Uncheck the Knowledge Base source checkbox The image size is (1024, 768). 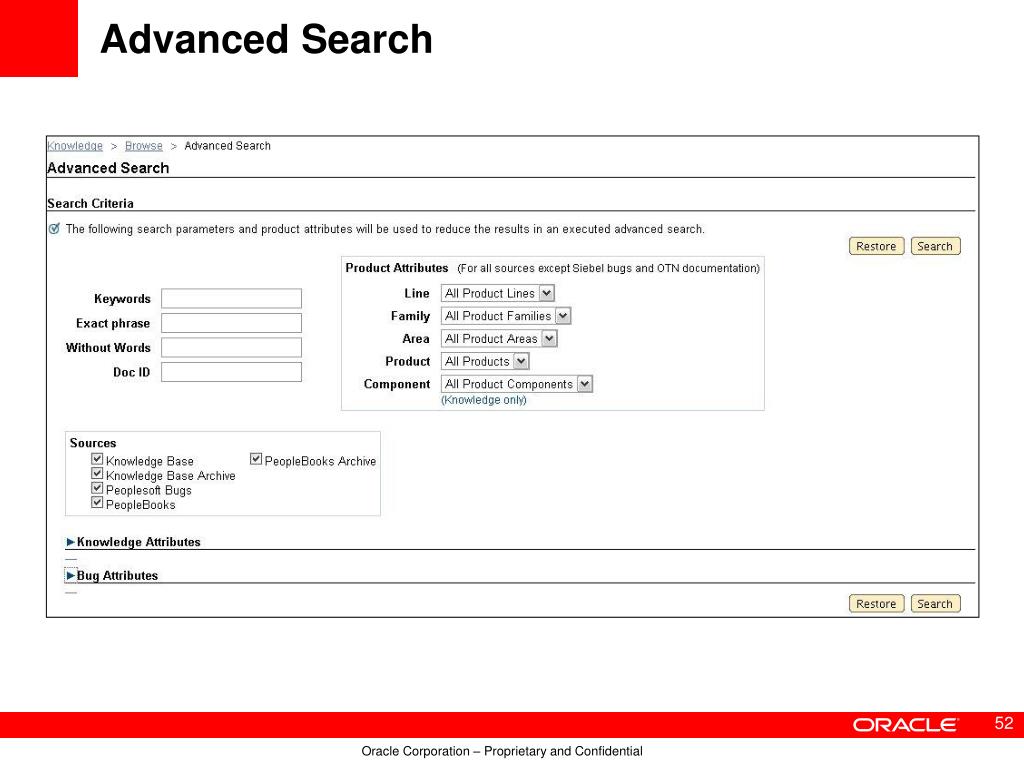[x=97, y=459]
